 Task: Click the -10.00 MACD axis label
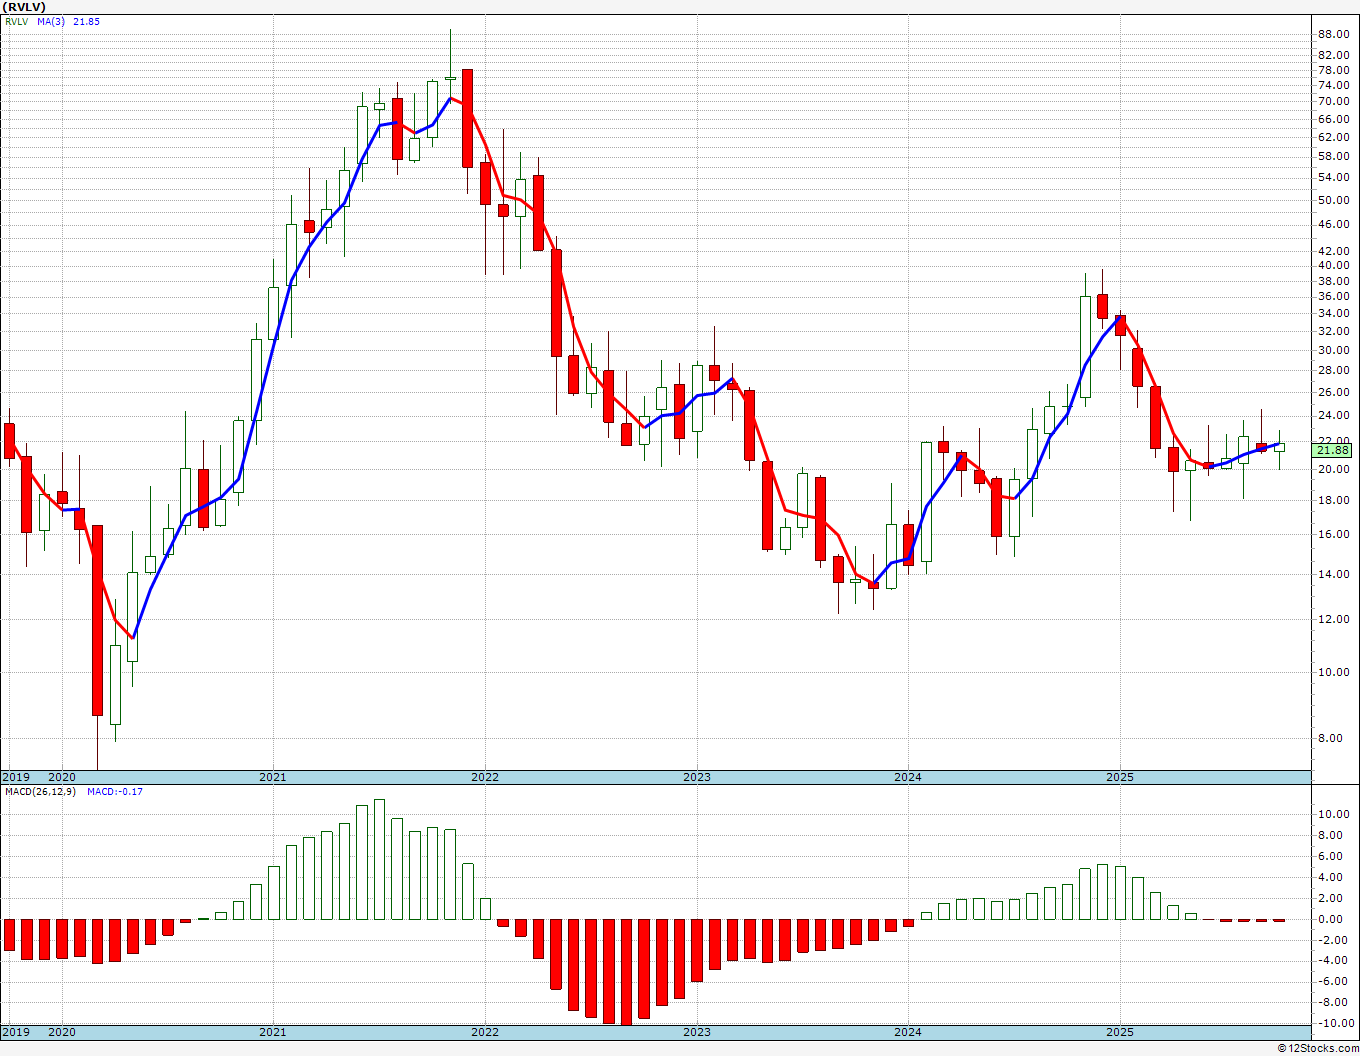(x=1334, y=1023)
